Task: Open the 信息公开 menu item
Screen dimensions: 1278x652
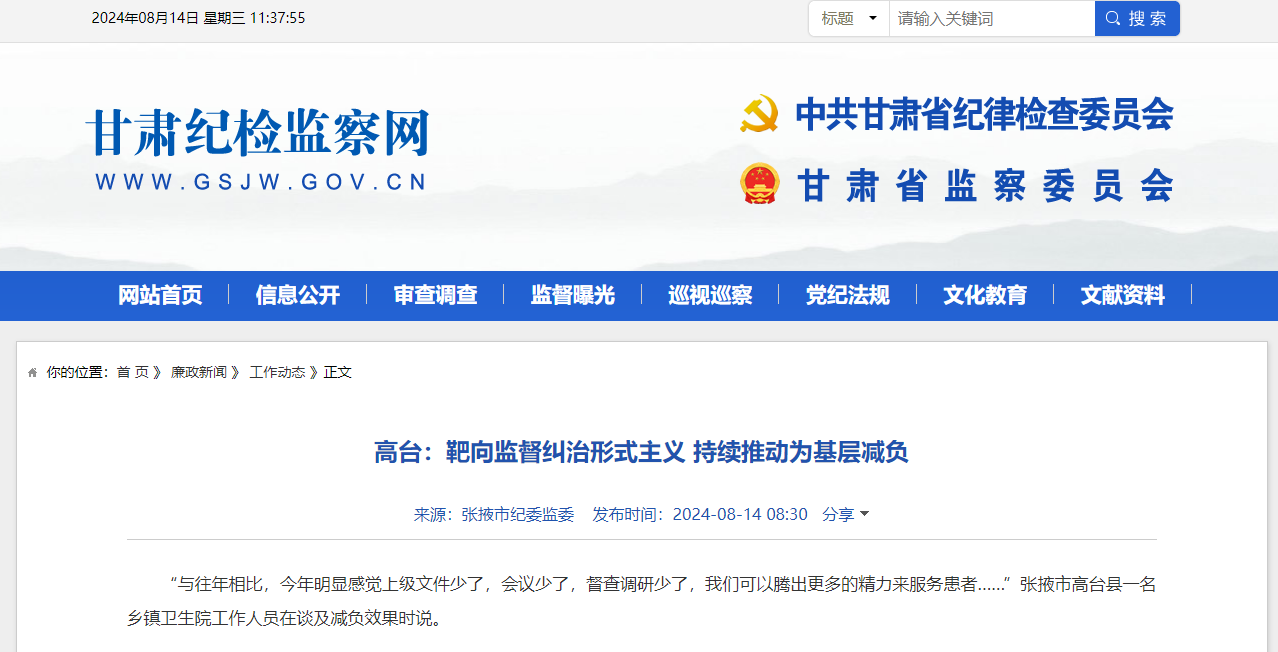Action: click(297, 295)
